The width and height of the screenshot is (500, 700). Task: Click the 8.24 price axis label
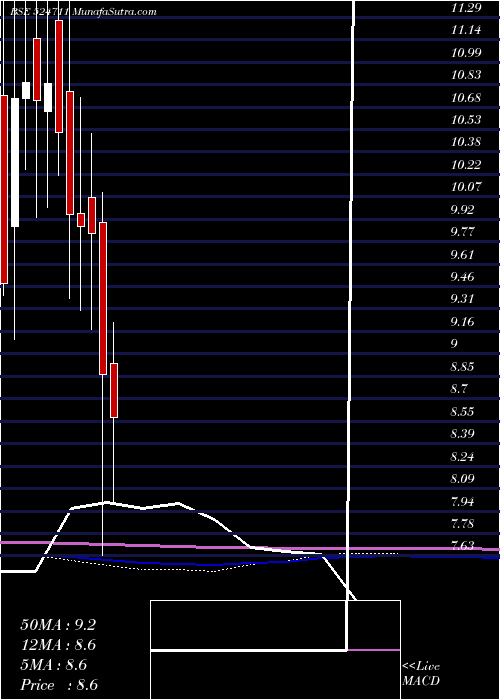(463, 456)
